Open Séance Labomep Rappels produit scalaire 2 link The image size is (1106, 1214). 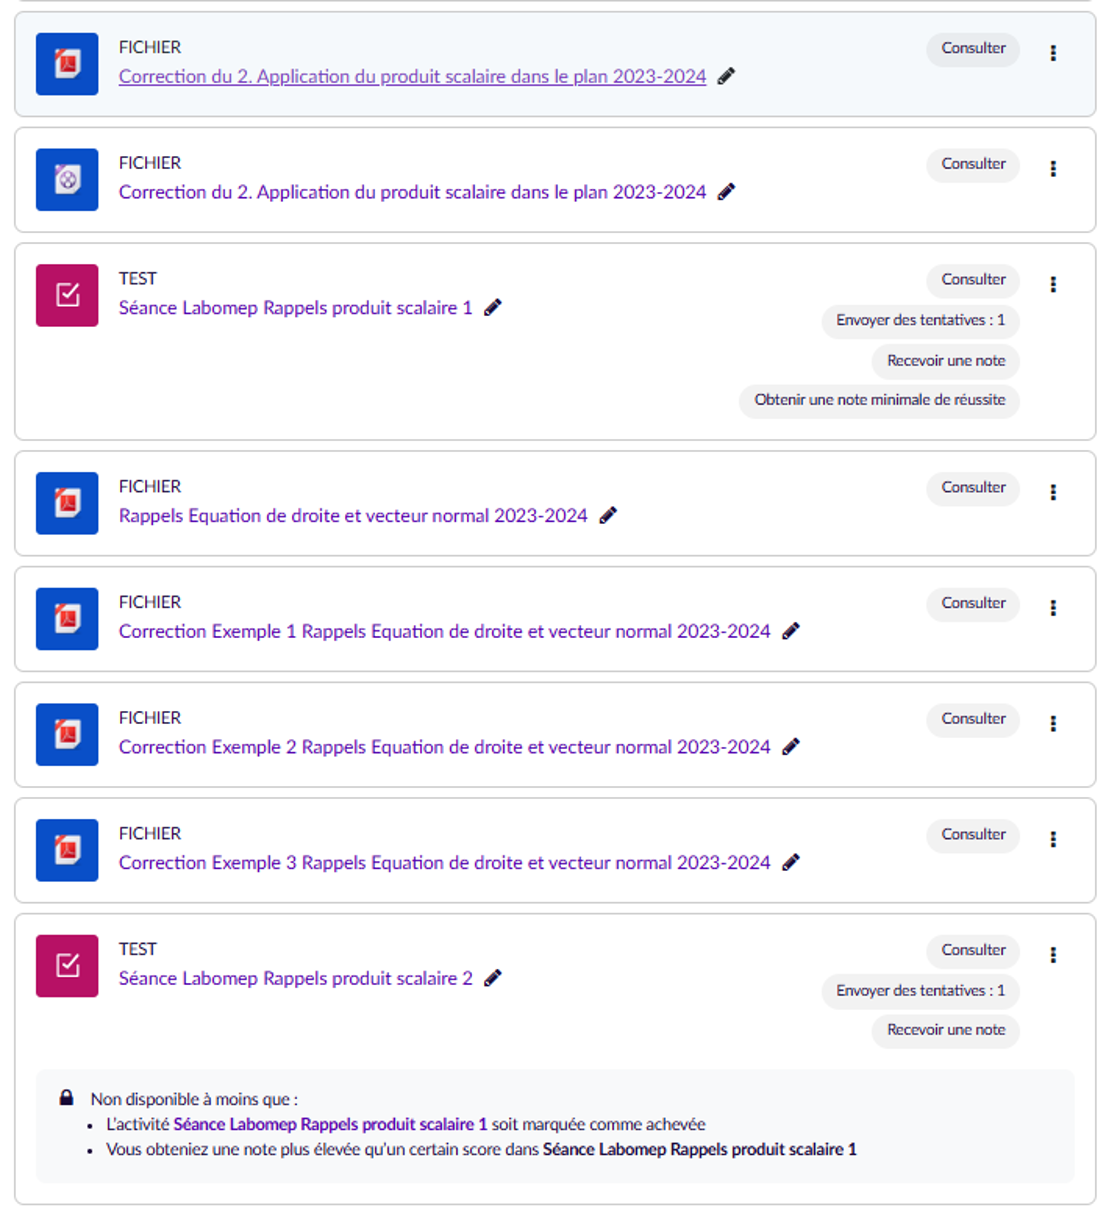(295, 979)
